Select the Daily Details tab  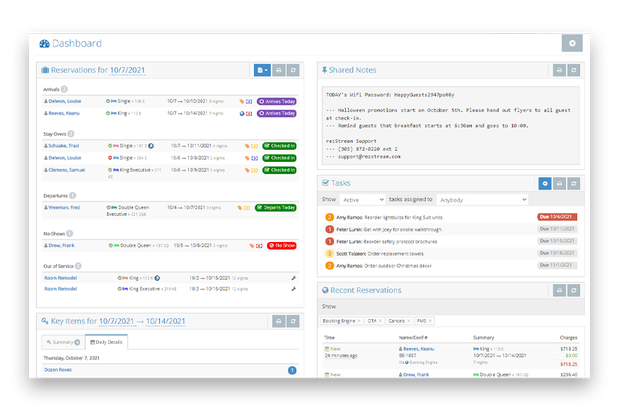coord(106,342)
